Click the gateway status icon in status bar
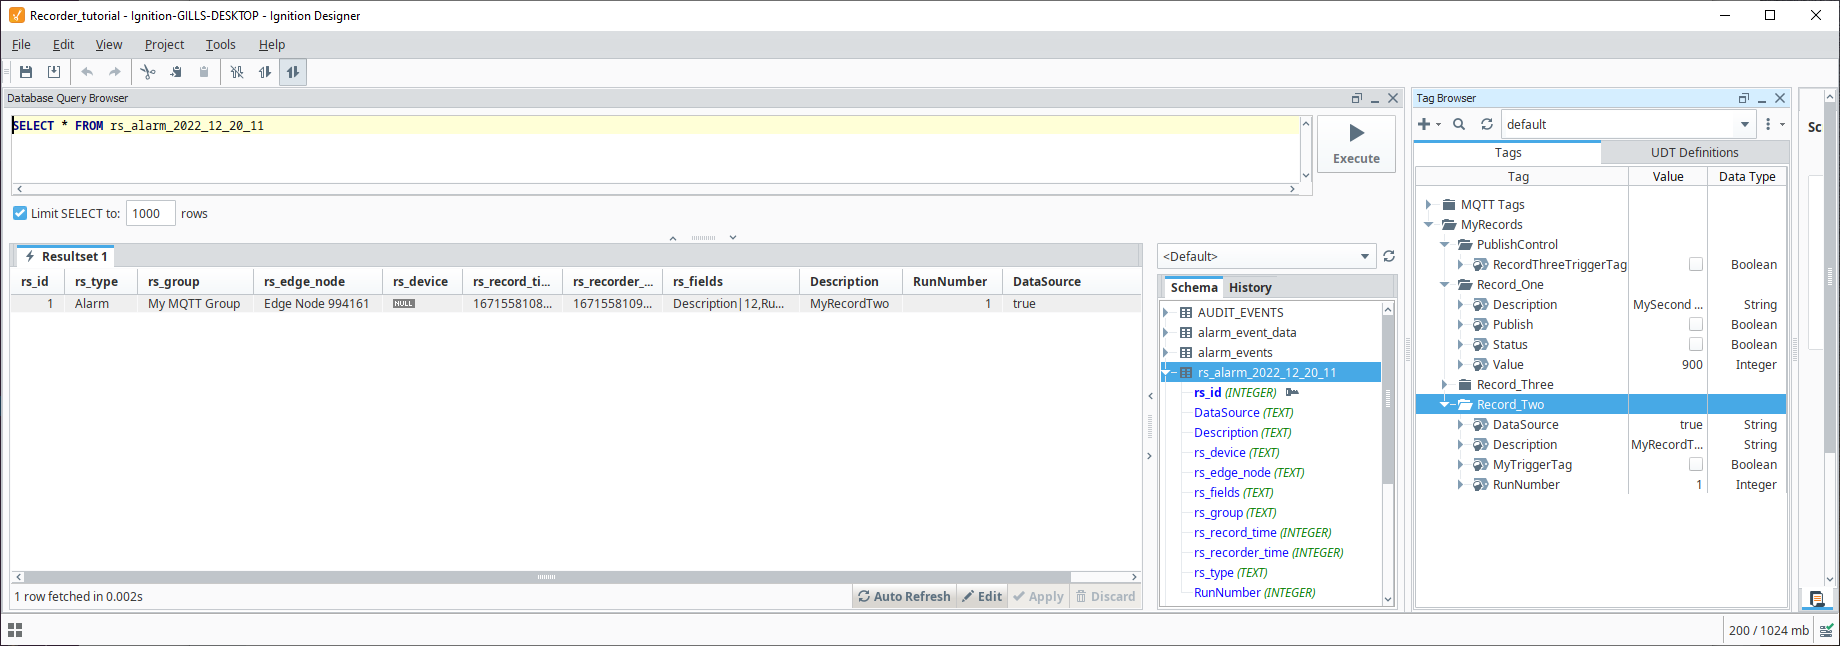This screenshot has height=646, width=1840. pyautogui.click(x=1826, y=630)
